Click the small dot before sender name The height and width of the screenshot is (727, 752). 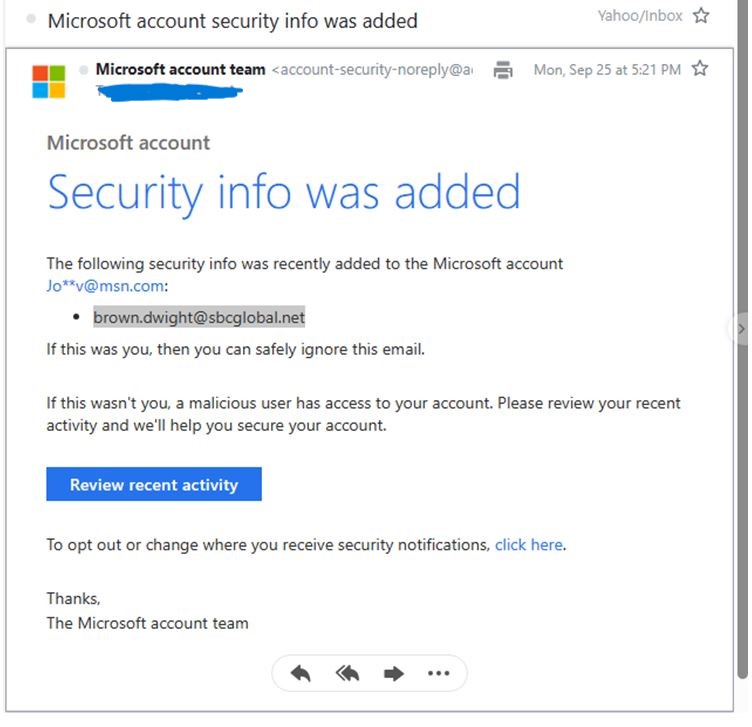pyautogui.click(x=84, y=70)
